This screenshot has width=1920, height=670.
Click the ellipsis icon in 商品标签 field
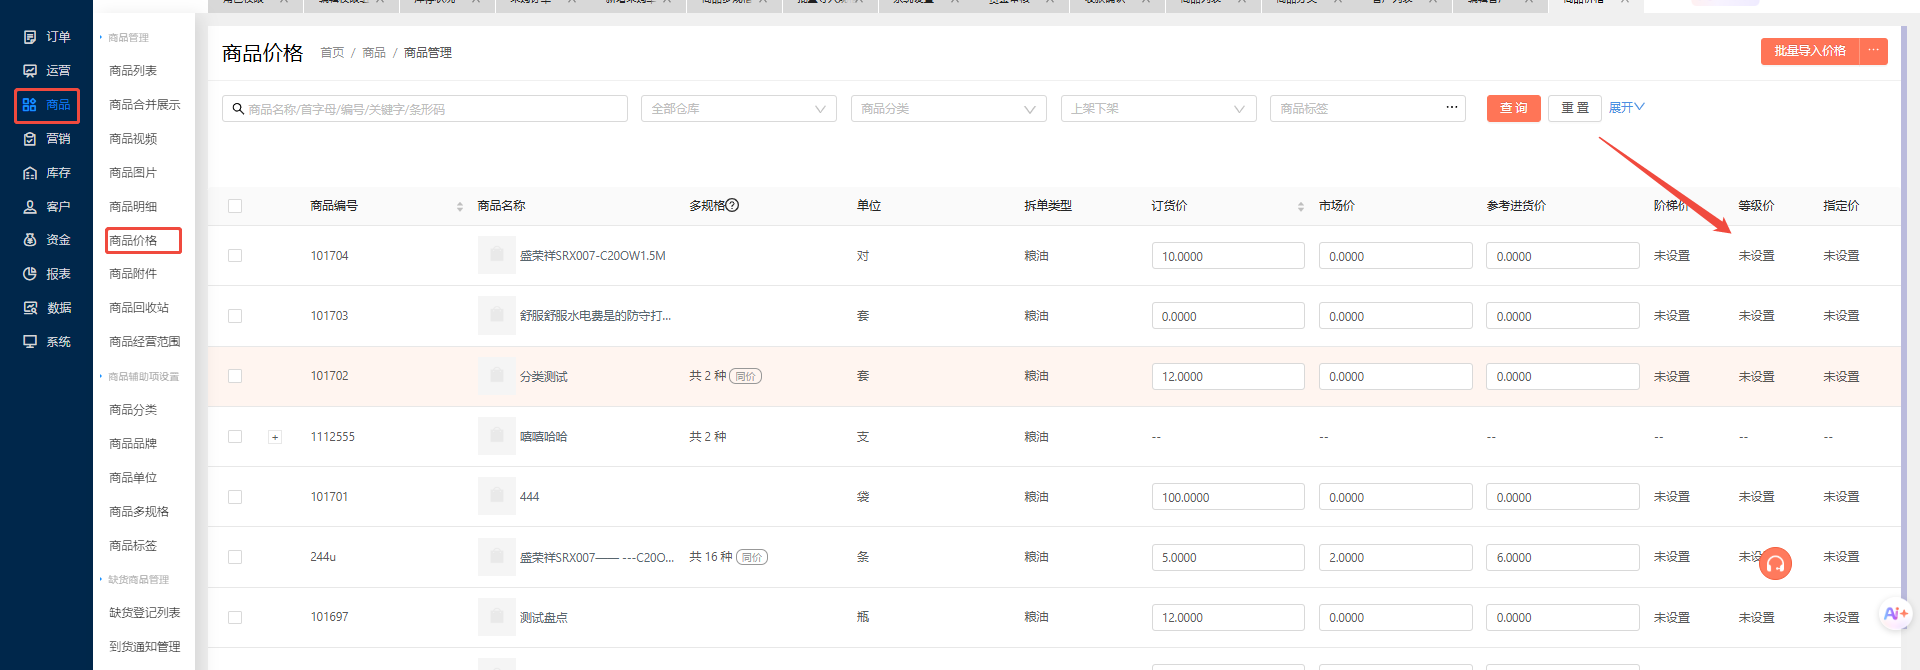(1452, 107)
